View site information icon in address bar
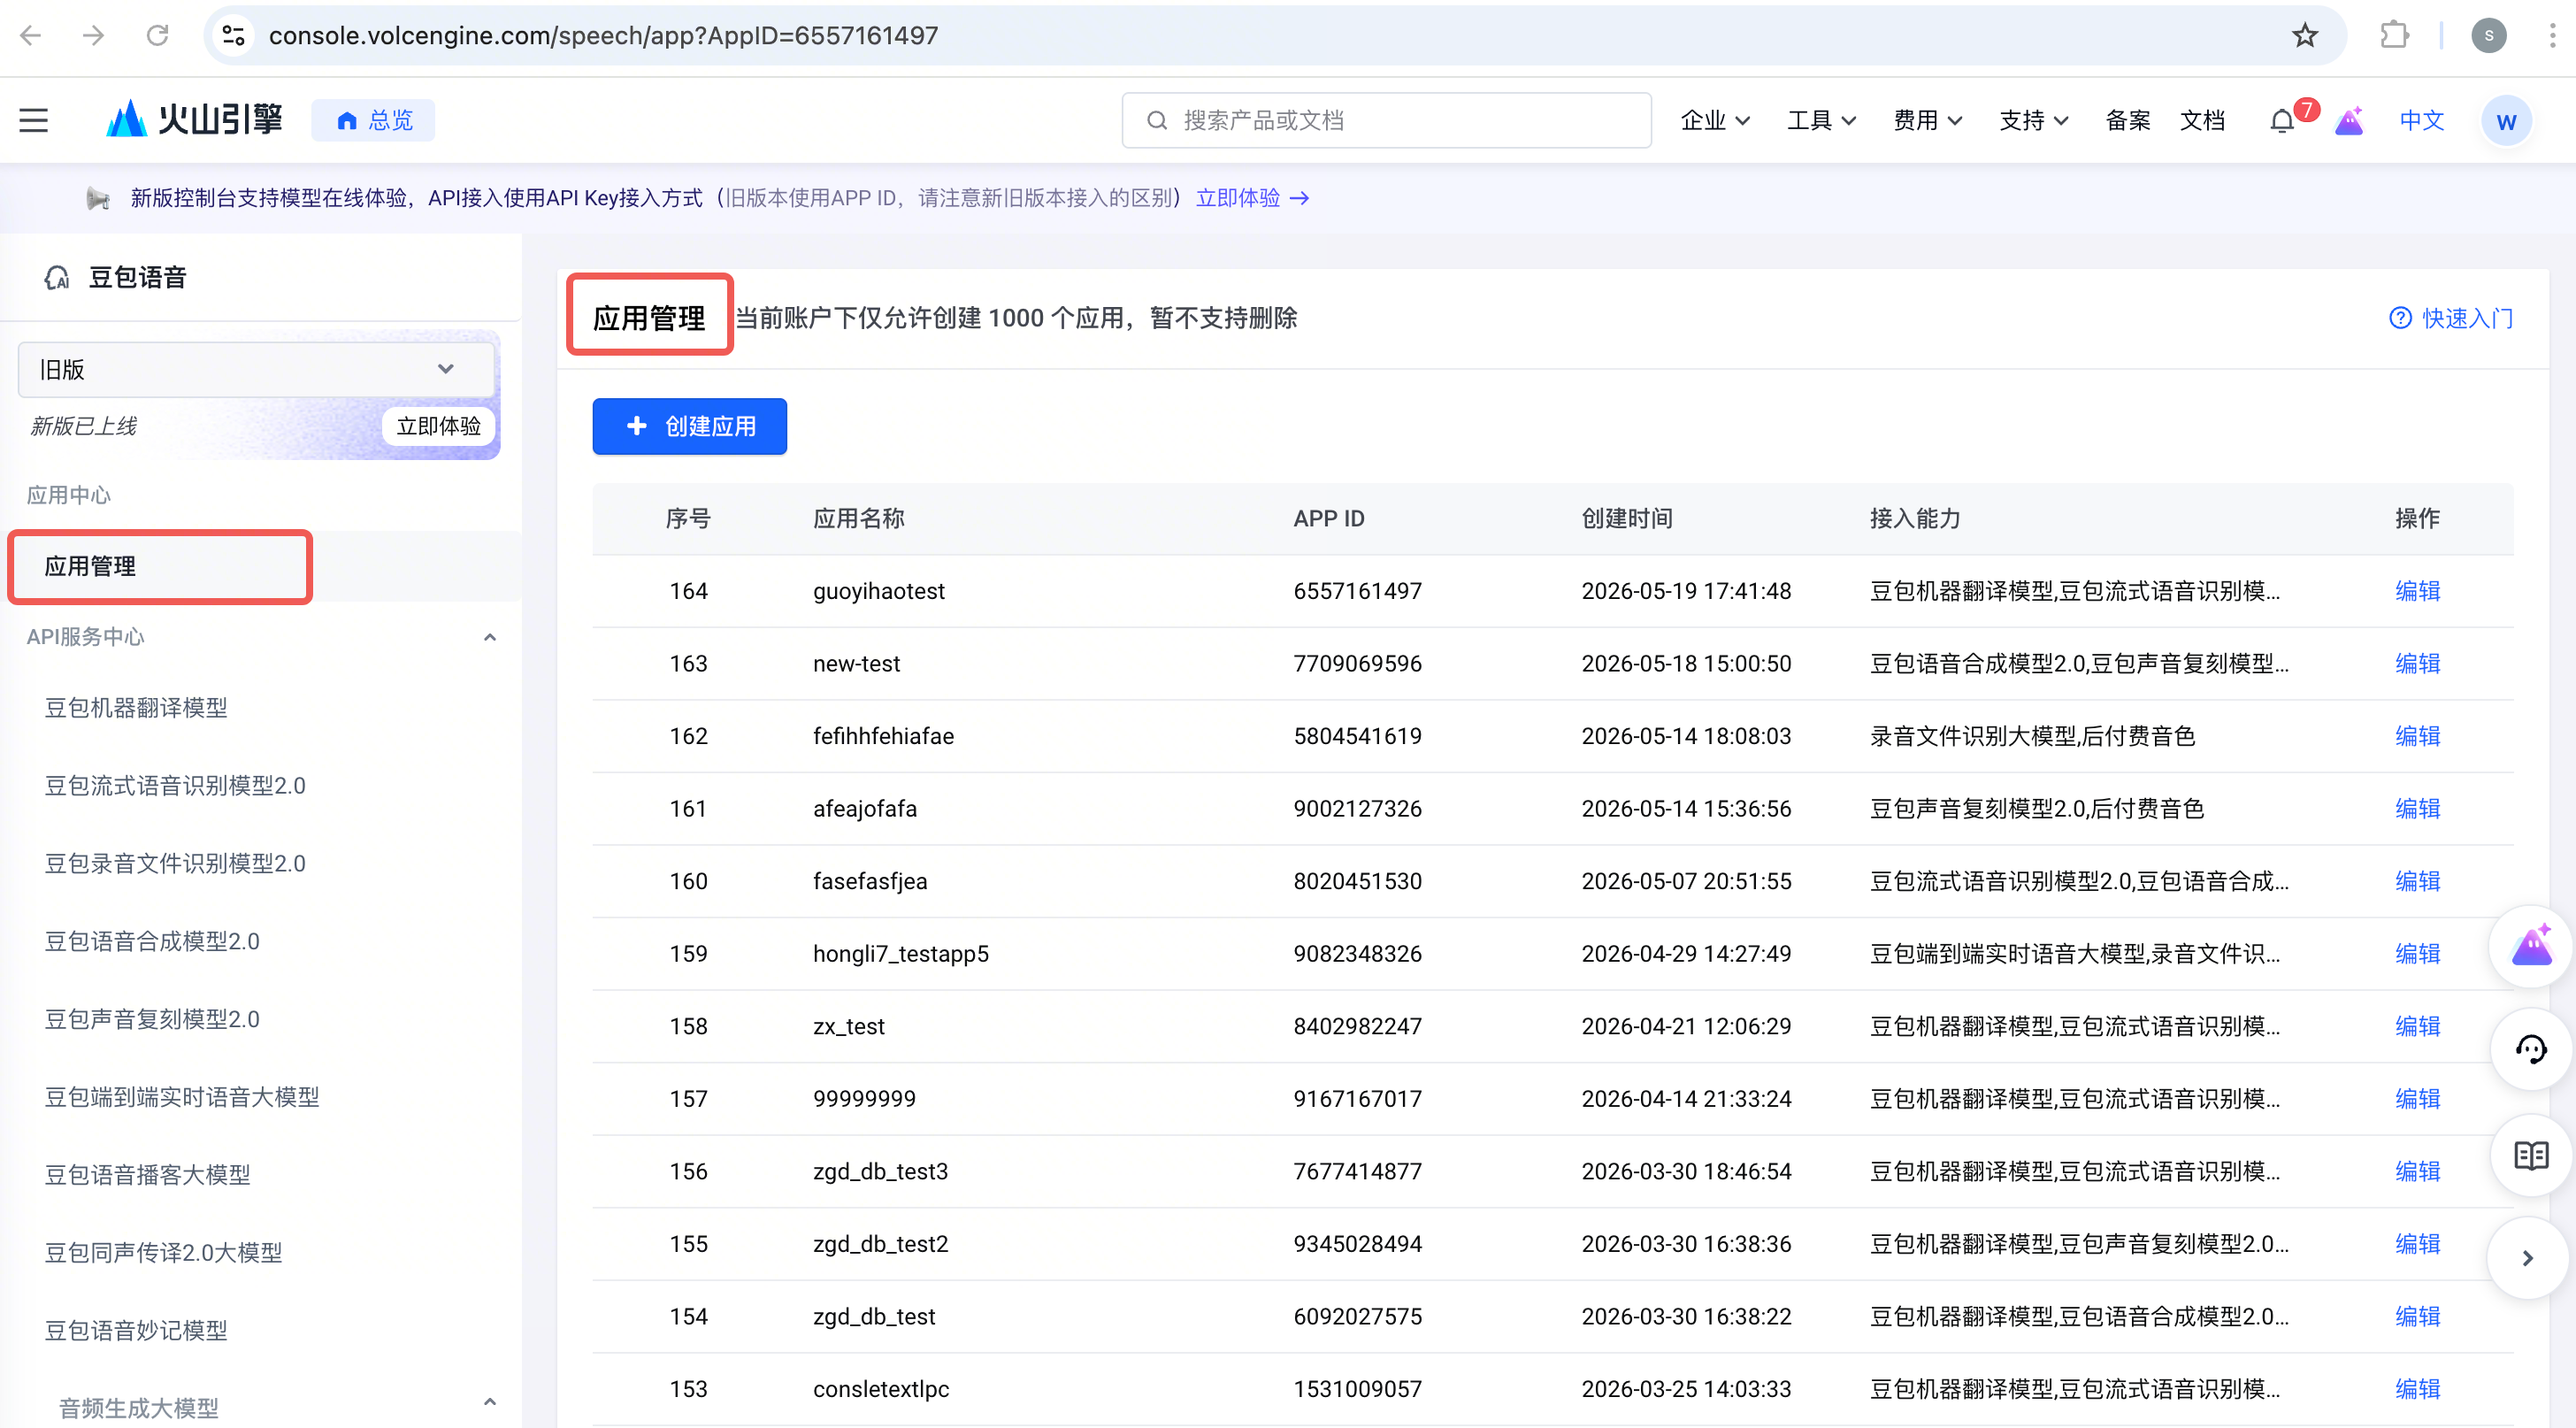2576x1428 pixels. coord(234,36)
